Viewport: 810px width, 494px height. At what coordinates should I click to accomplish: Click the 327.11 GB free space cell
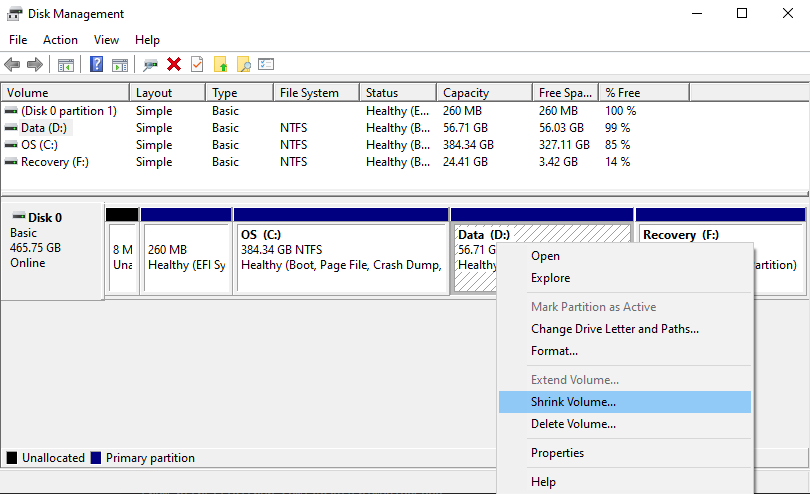click(564, 145)
